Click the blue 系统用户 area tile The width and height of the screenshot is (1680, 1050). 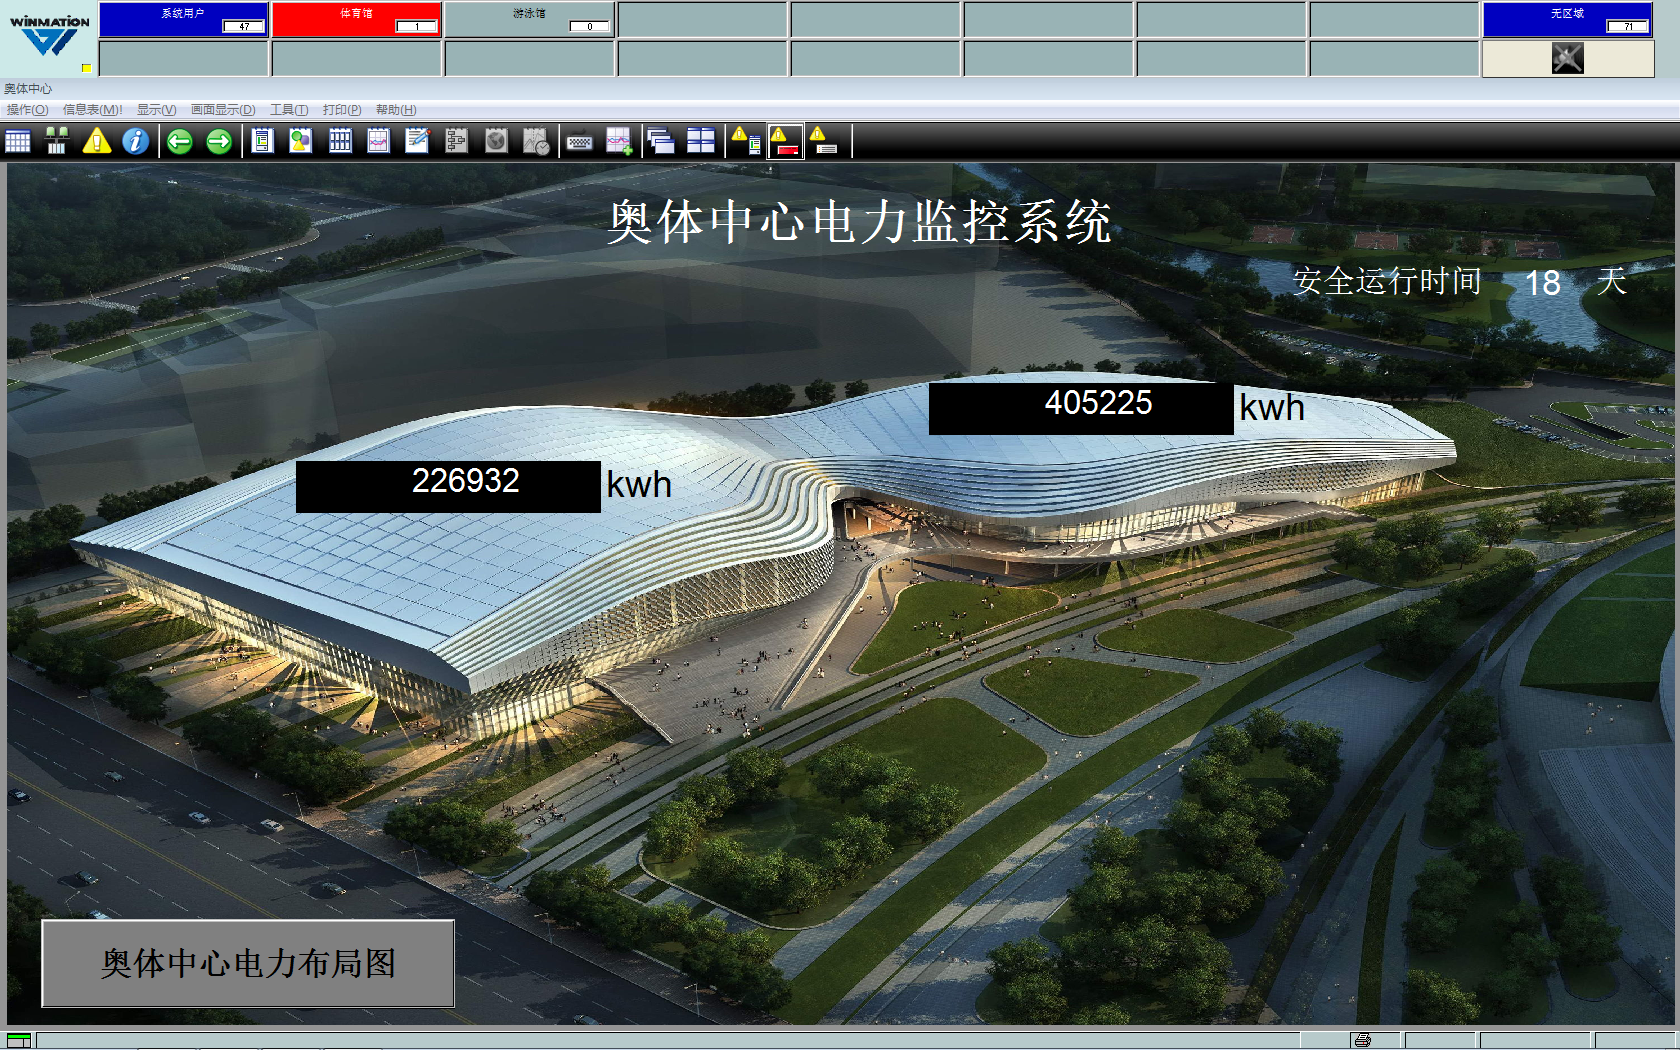[183, 19]
